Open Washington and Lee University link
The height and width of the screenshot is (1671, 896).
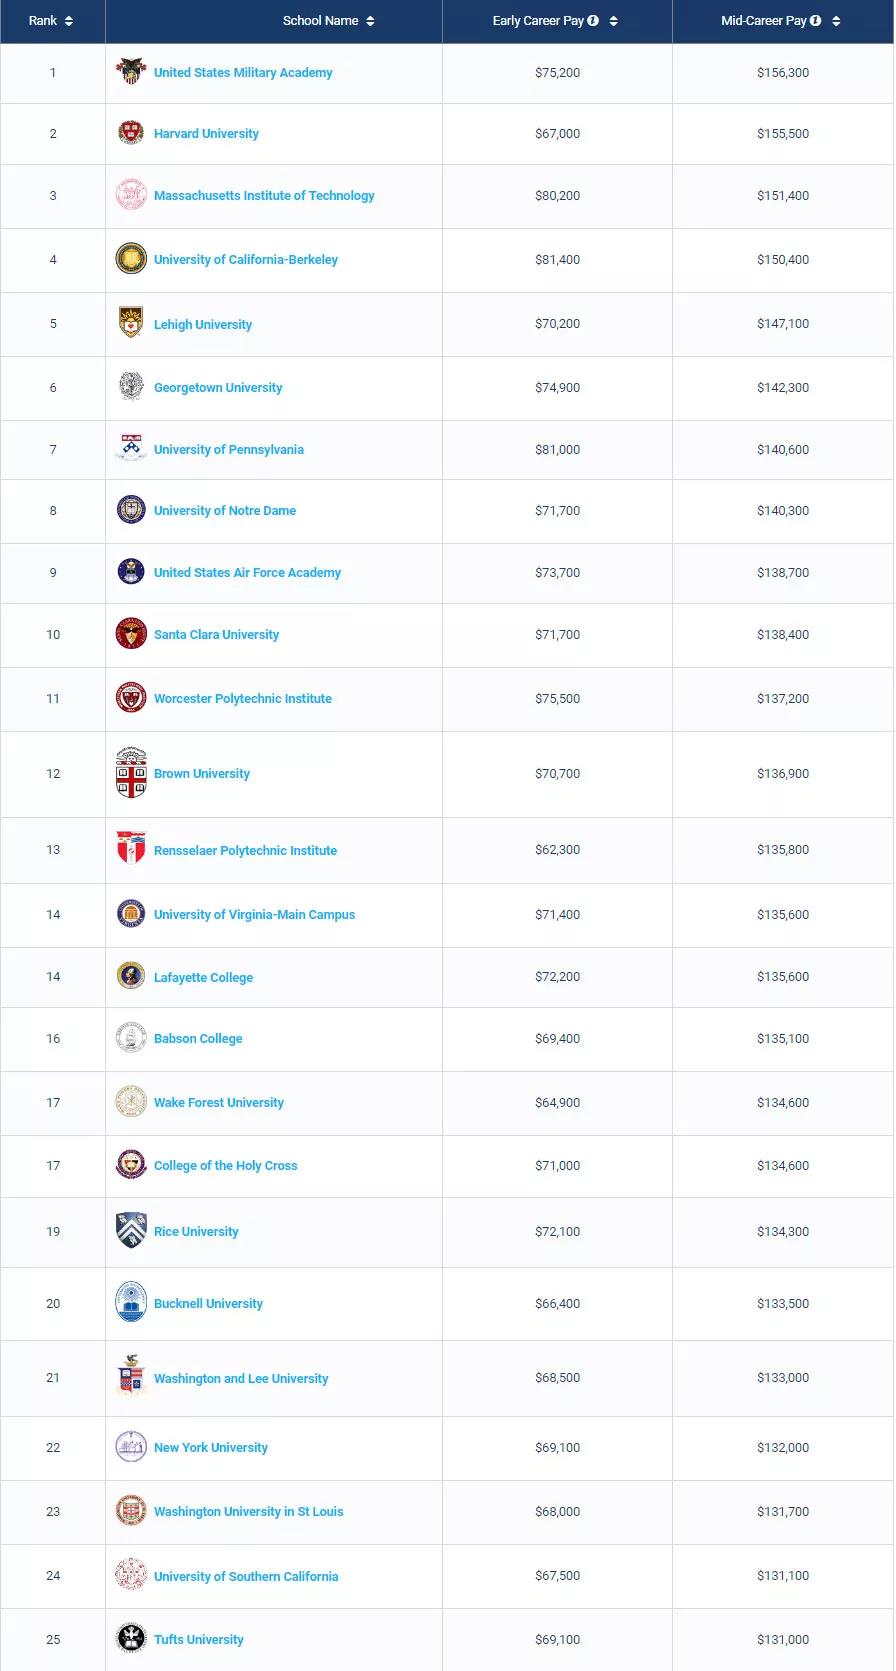click(x=241, y=1379)
